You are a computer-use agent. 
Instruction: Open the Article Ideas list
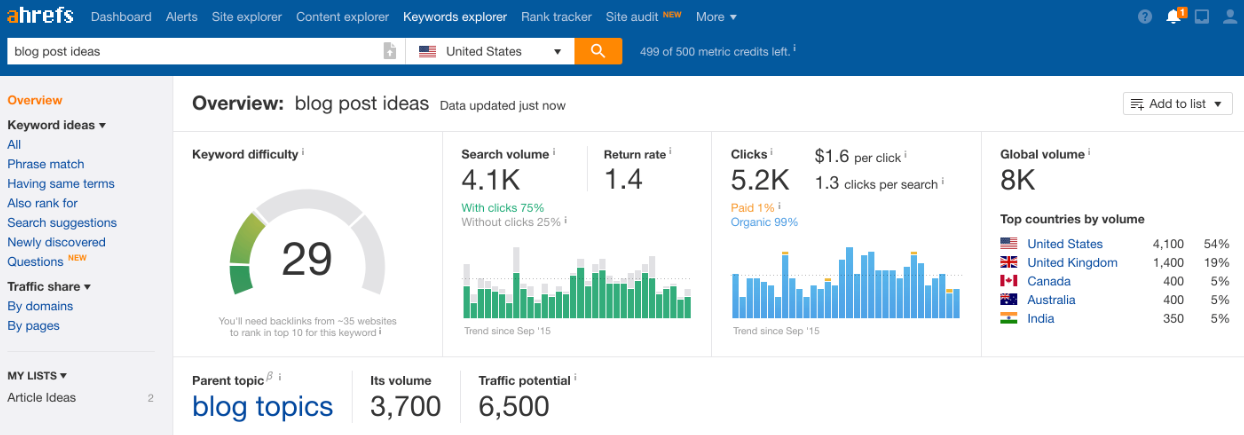tap(41, 397)
